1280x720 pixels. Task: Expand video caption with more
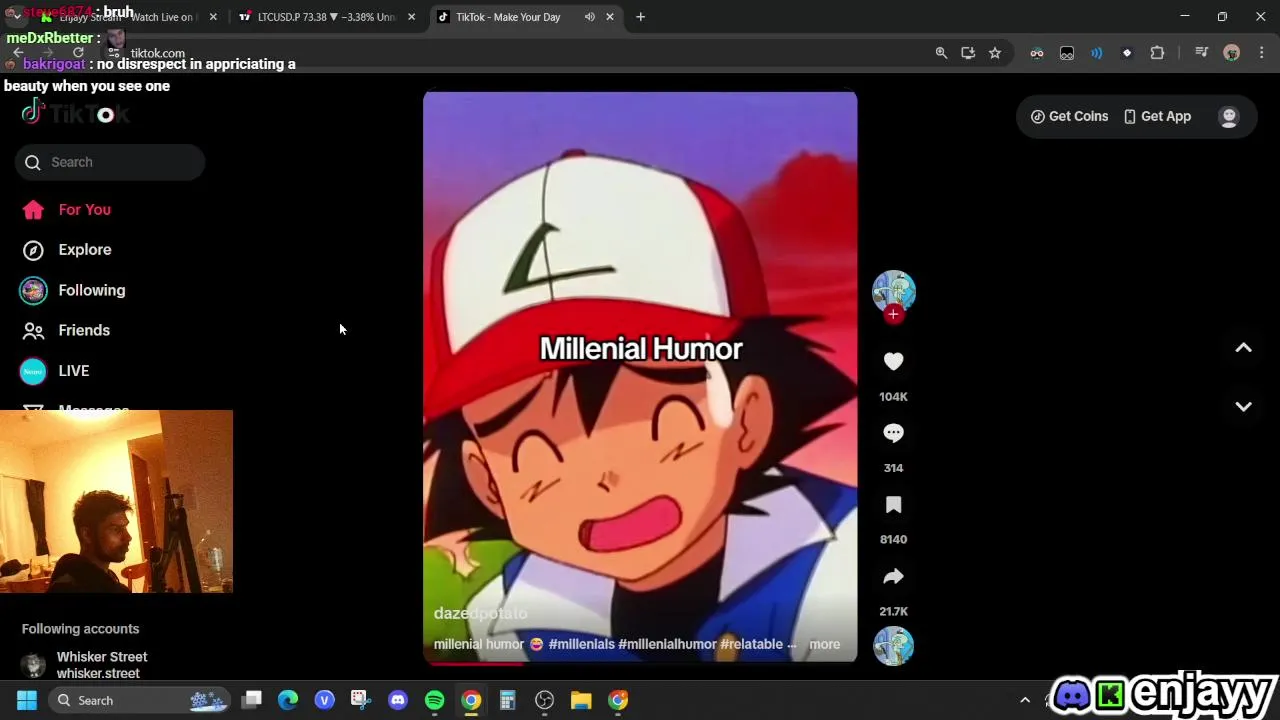click(824, 644)
